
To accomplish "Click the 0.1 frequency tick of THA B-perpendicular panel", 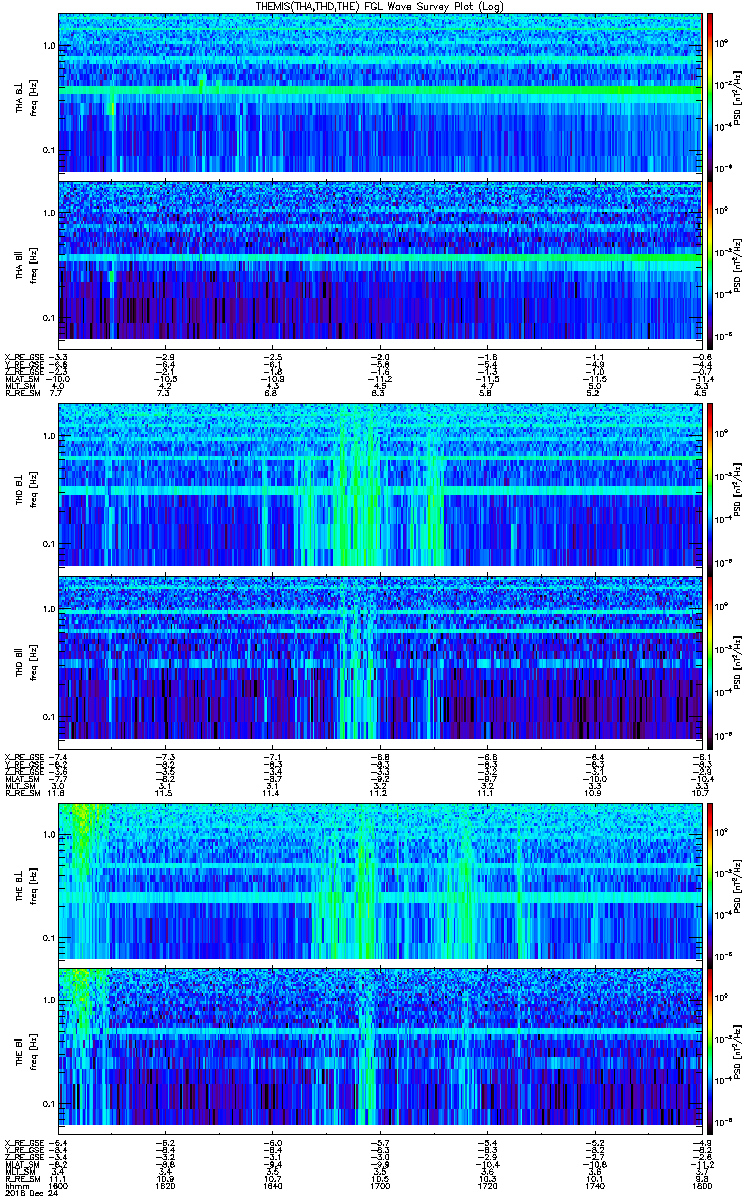I will 48,151.
